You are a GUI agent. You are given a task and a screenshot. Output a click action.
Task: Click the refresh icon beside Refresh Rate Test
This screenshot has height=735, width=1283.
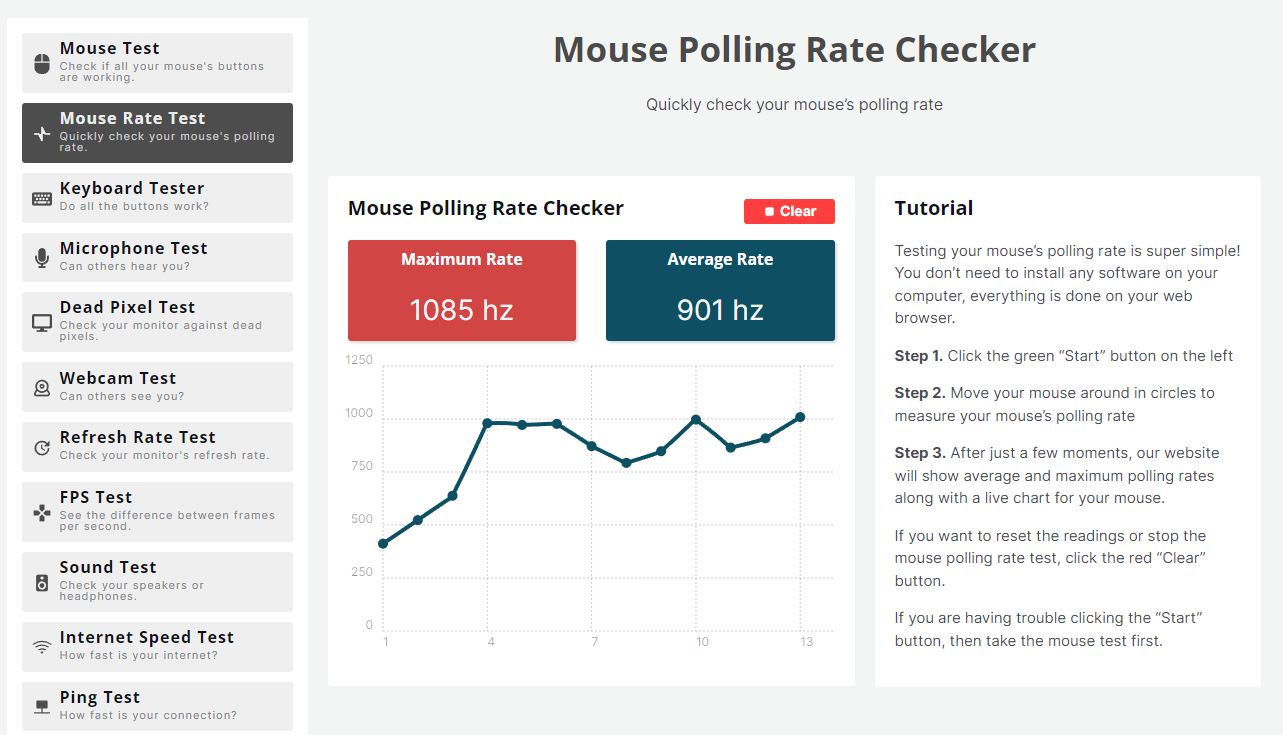coord(42,448)
